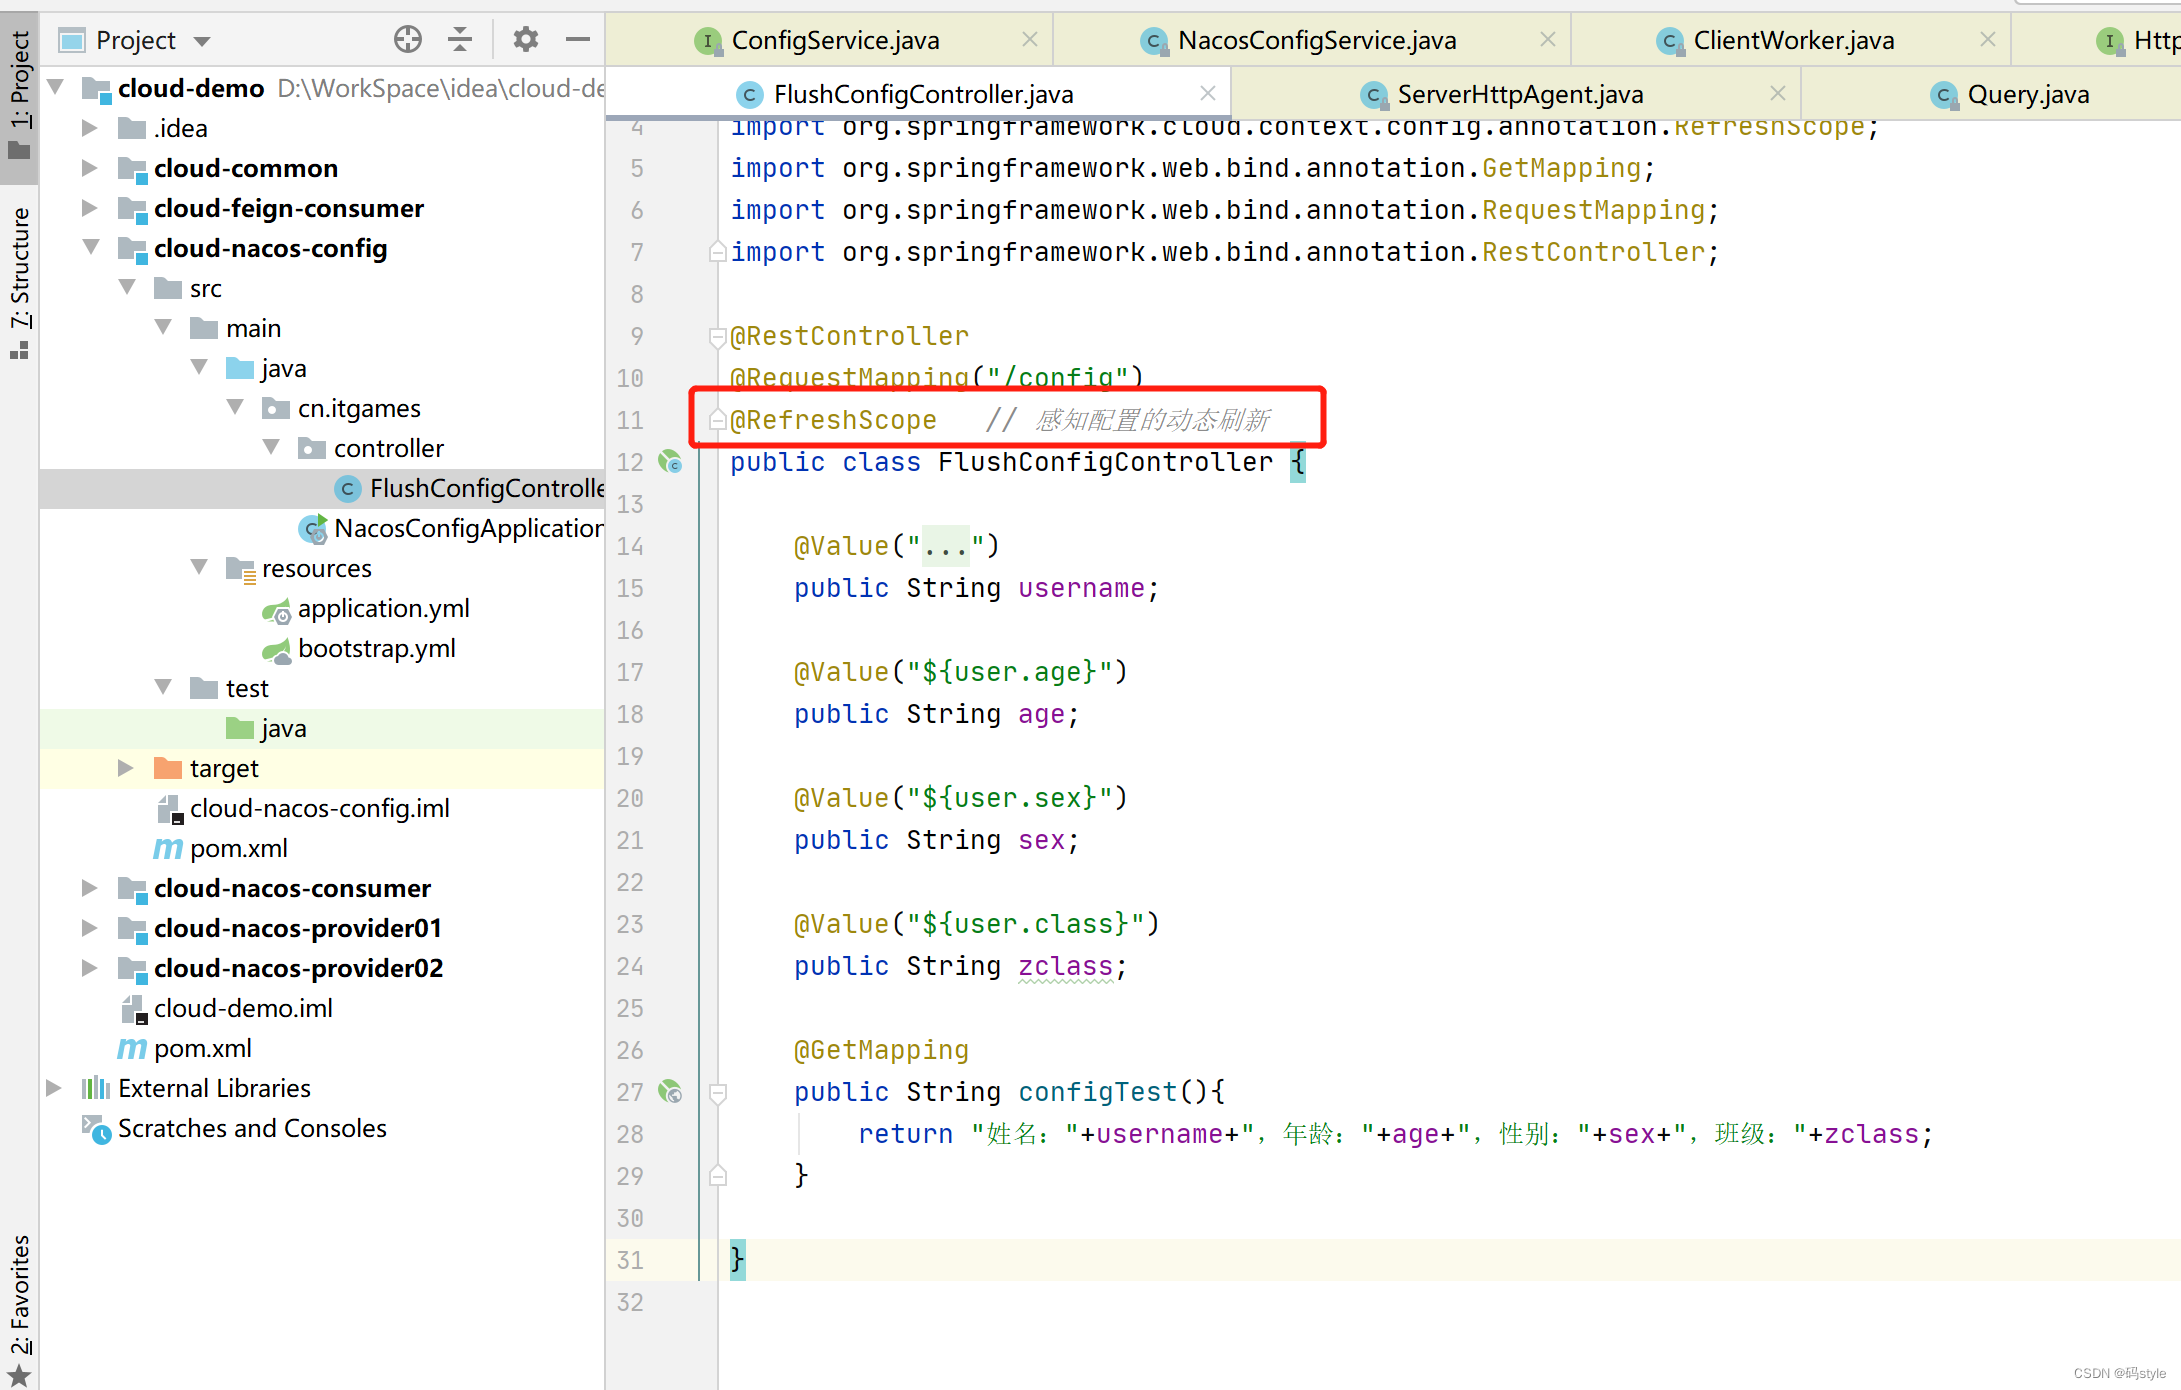The image size is (2181, 1390).
Task: Collapse the test folder arrow
Action: [163, 687]
